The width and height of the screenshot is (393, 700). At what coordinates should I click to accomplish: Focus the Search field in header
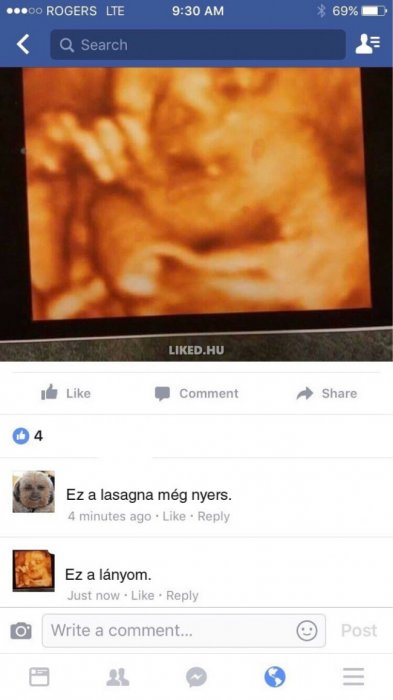pyautogui.click(x=198, y=45)
